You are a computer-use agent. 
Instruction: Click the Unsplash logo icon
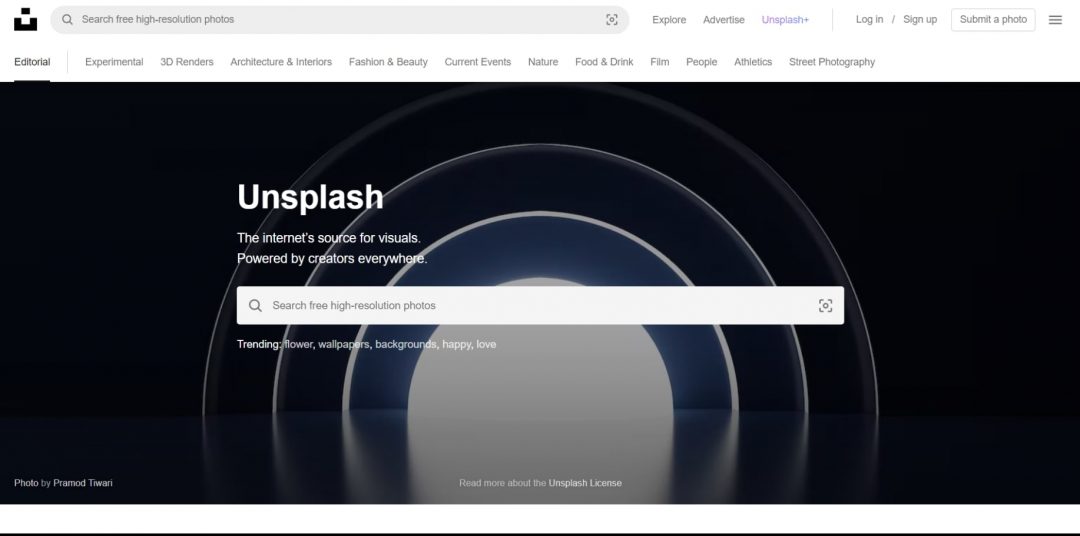pyautogui.click(x=25, y=19)
